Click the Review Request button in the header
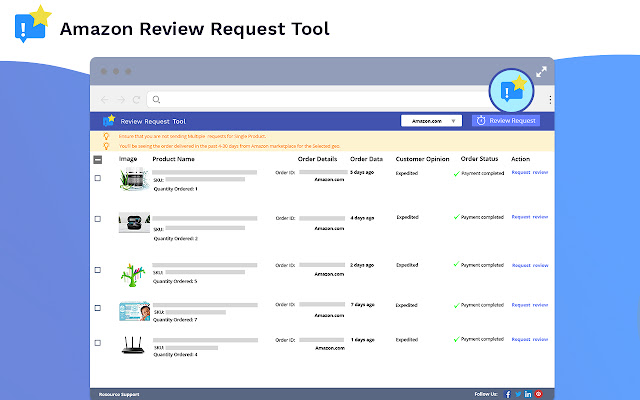 (506, 120)
